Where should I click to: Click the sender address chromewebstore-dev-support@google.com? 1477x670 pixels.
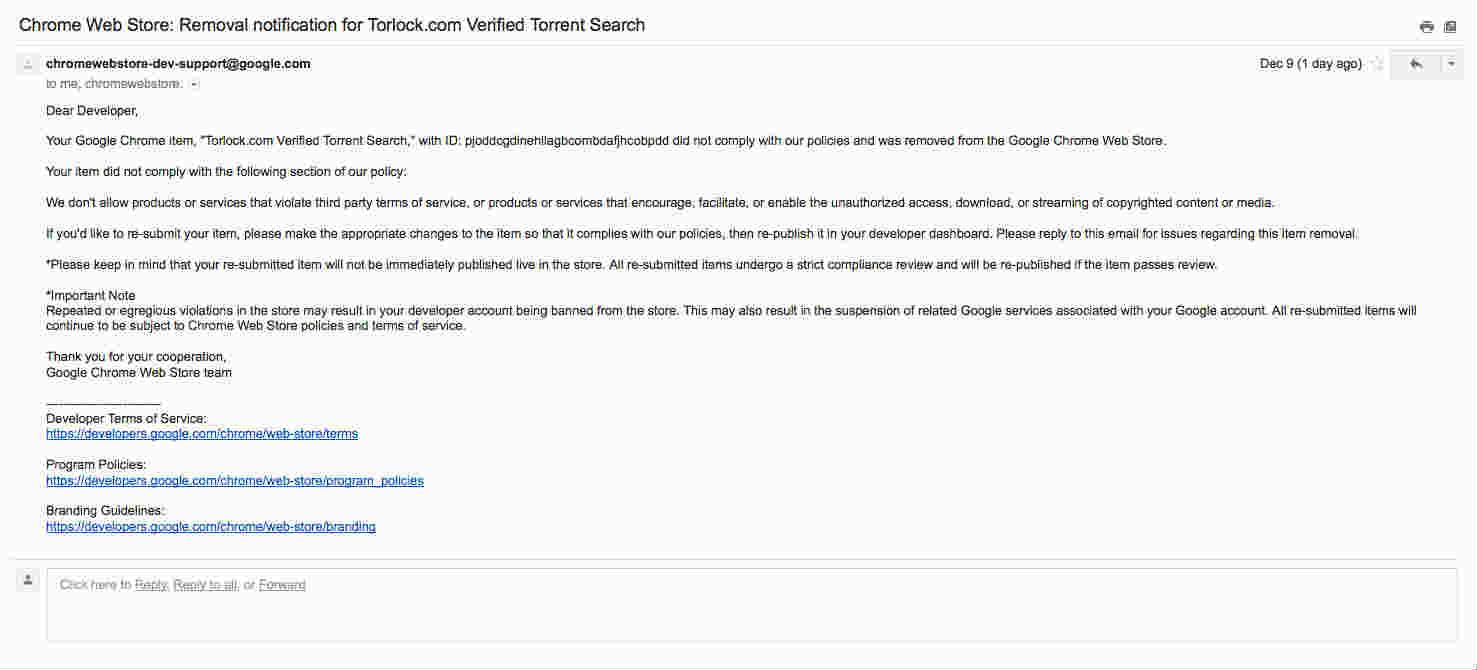[178, 64]
